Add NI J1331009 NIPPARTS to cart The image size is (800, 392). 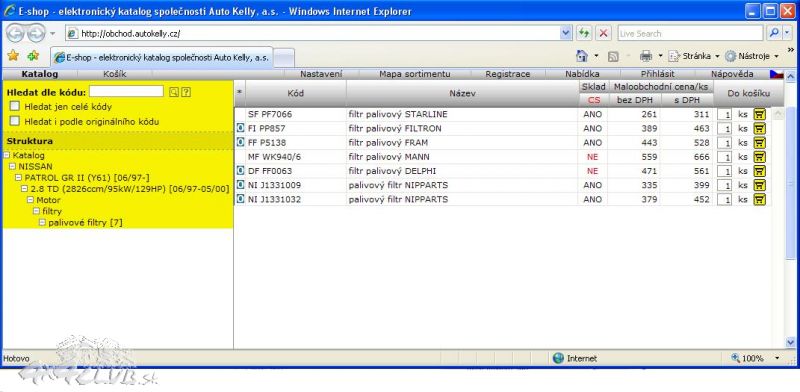[x=760, y=185]
